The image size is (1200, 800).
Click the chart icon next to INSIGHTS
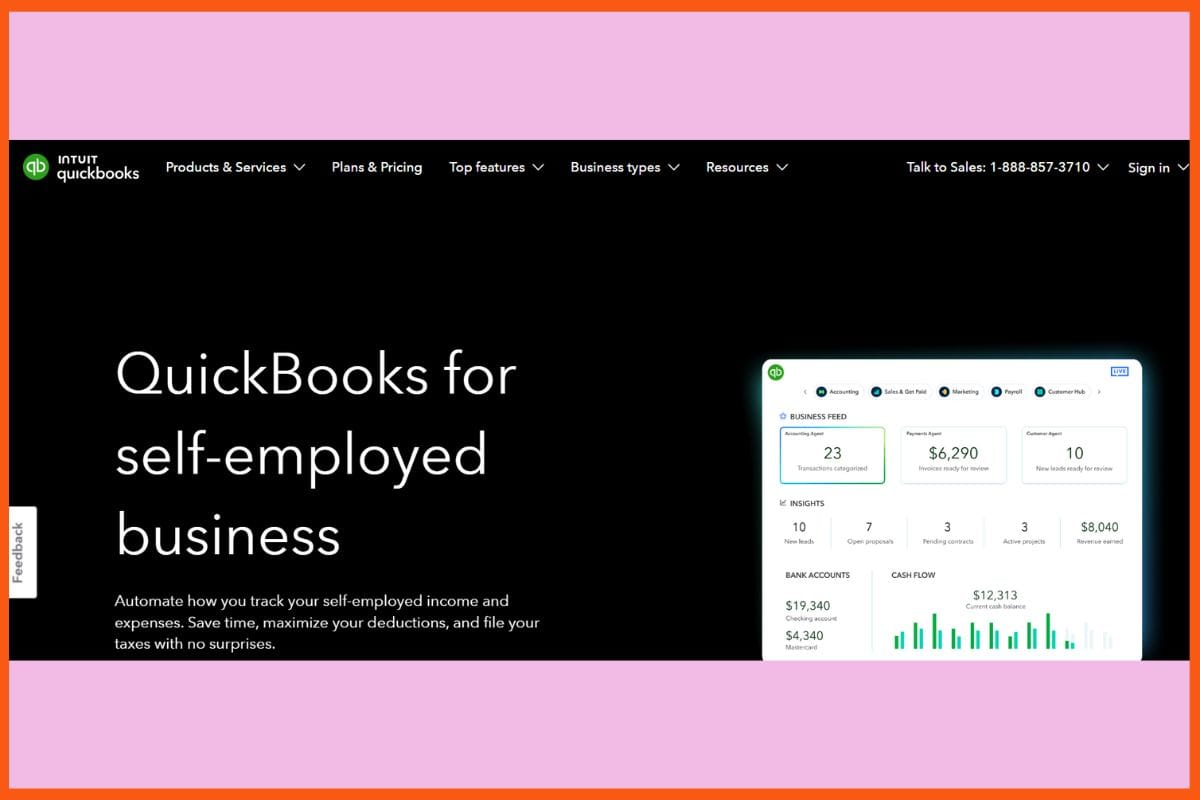coord(784,503)
